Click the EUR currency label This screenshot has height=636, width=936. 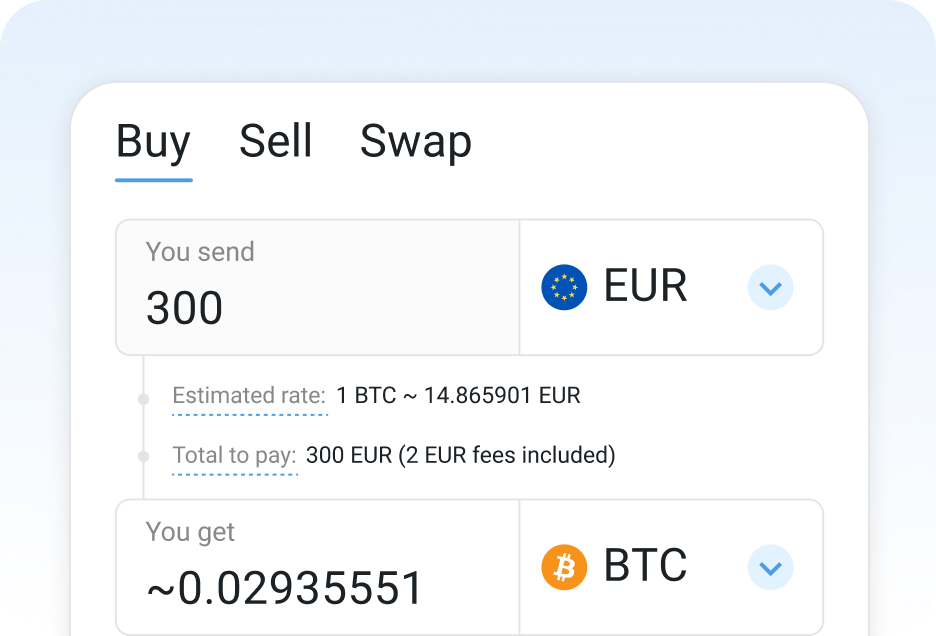pyautogui.click(x=645, y=287)
